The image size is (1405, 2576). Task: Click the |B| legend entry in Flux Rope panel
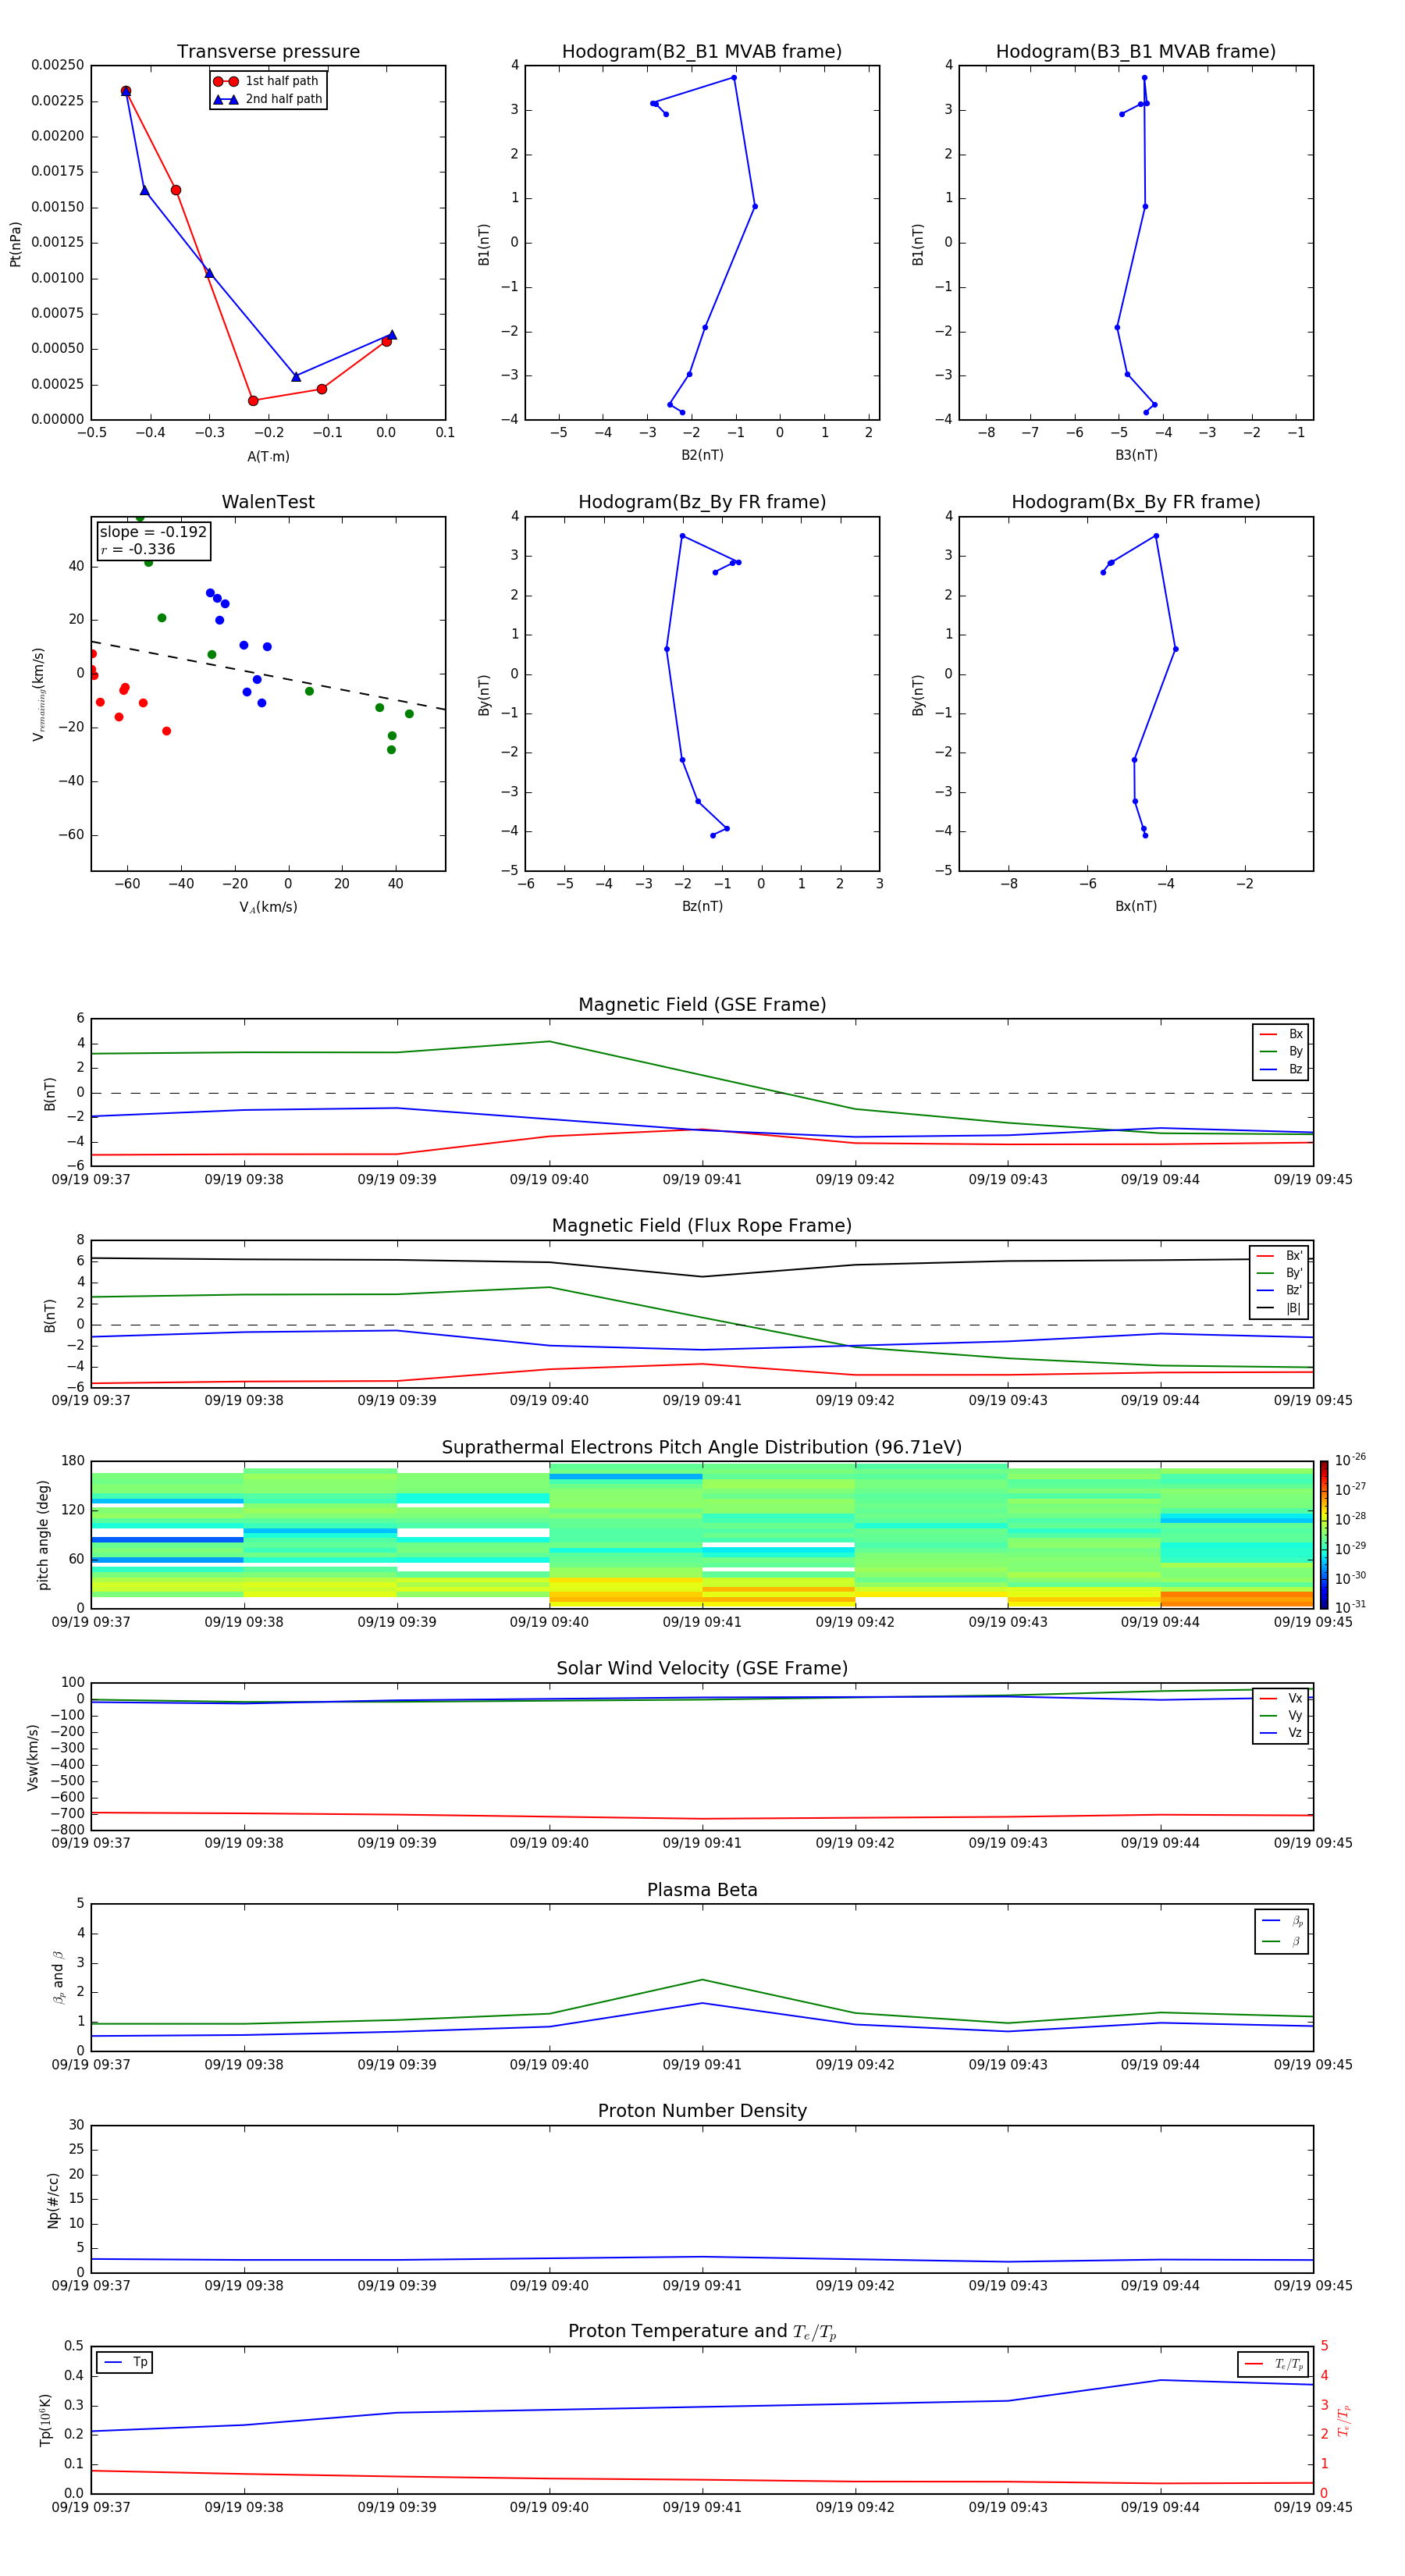pyautogui.click(x=1279, y=1308)
